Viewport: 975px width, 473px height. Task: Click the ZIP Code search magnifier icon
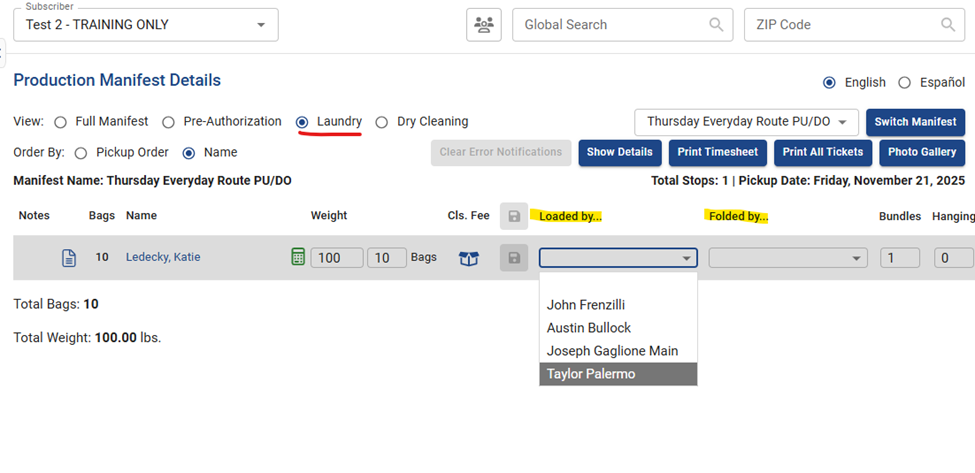click(947, 25)
